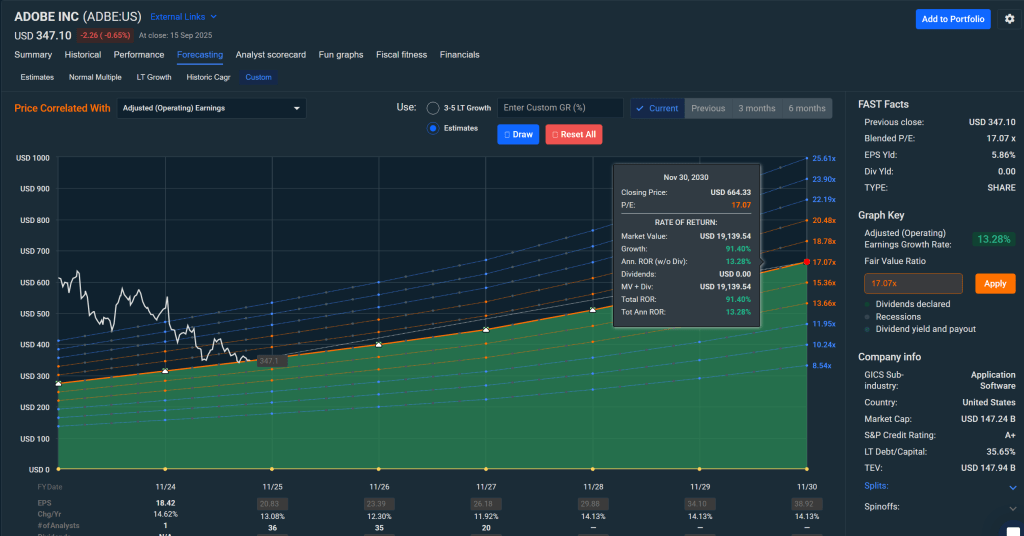Expand the Splits section chevron
1024x536 pixels.
coord(1014,487)
